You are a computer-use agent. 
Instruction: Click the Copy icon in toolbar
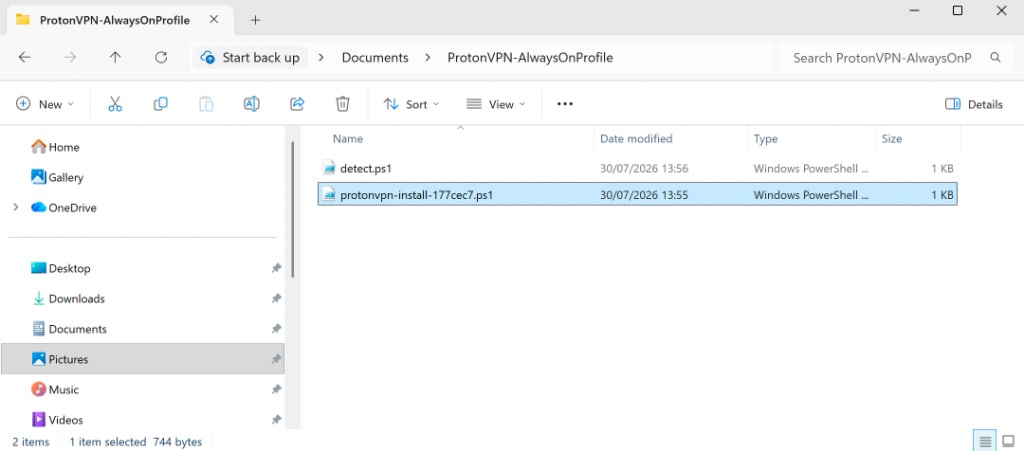(x=161, y=104)
